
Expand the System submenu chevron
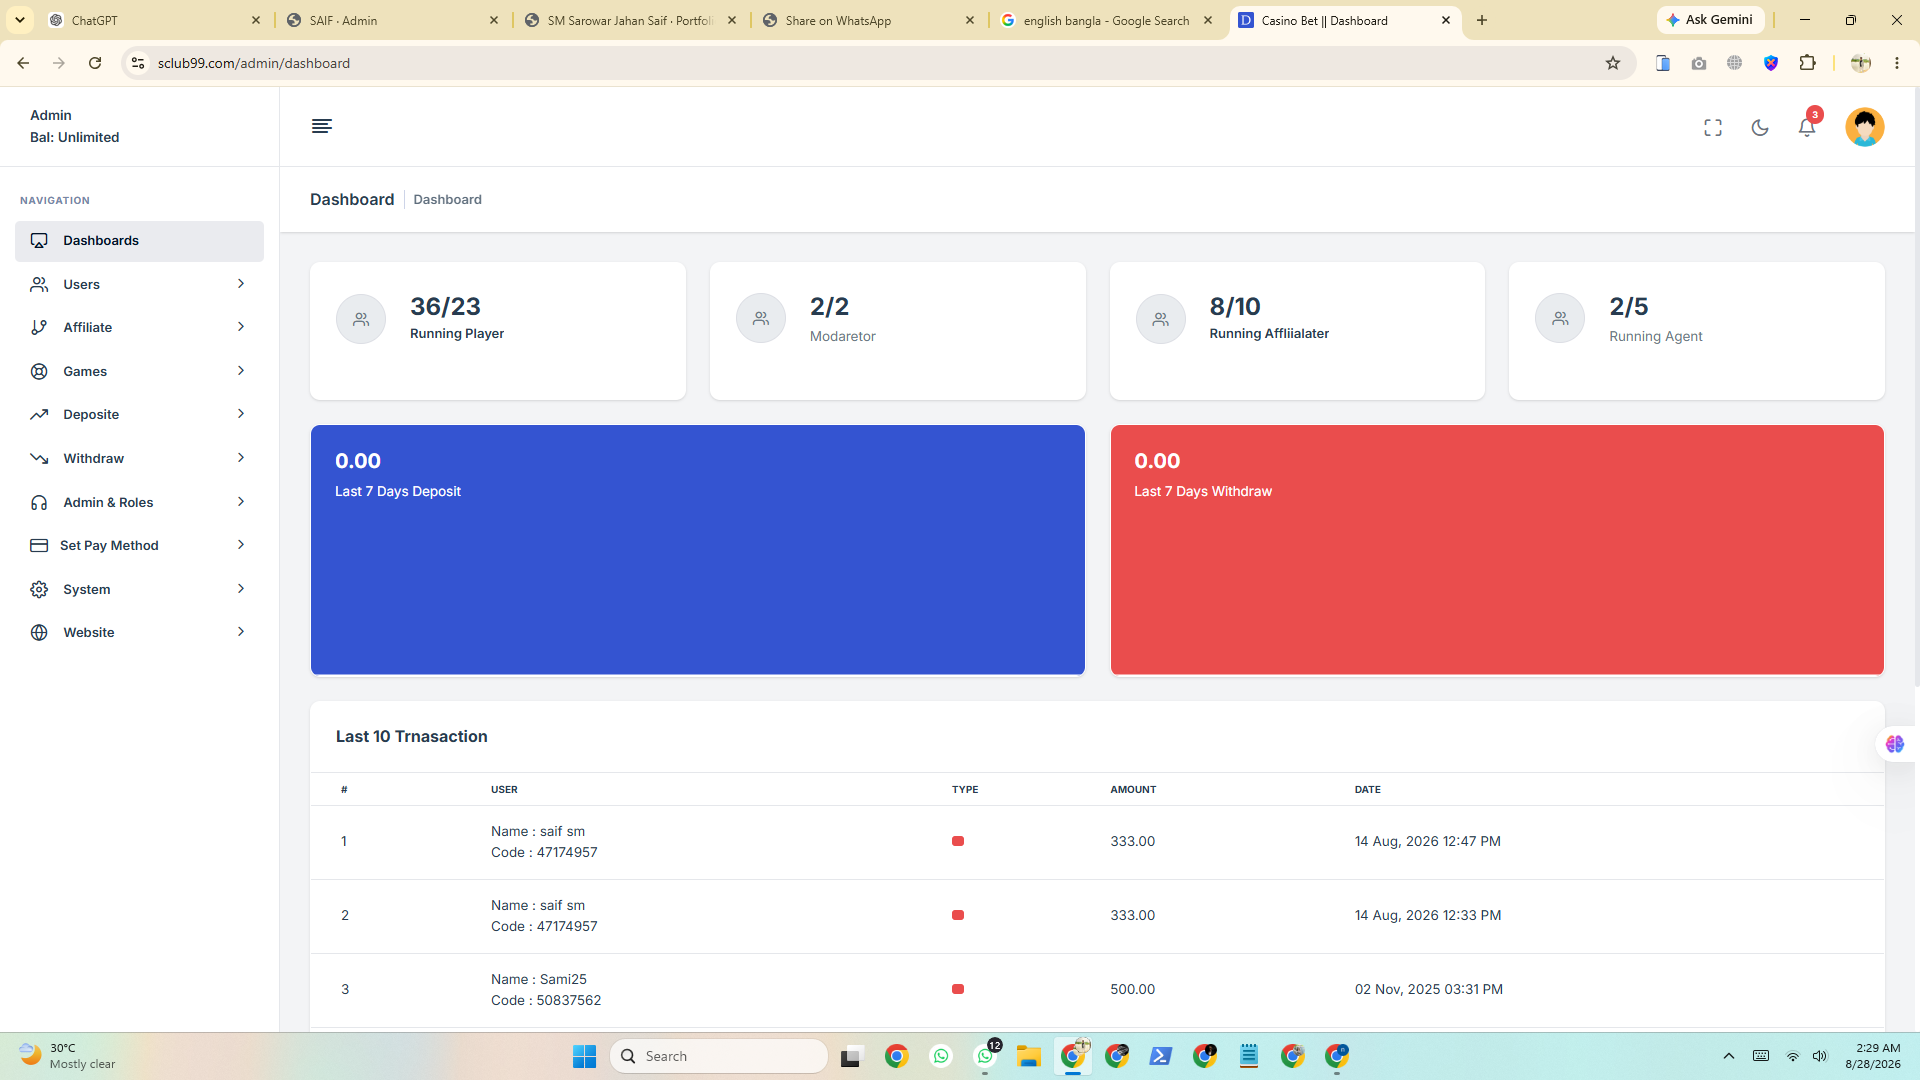click(x=241, y=589)
